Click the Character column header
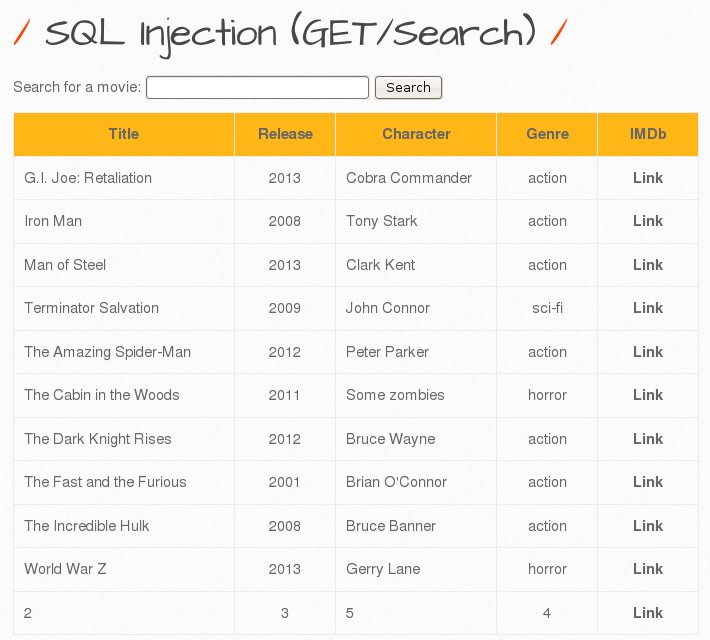Viewport: 710px width, 640px height. coord(416,134)
